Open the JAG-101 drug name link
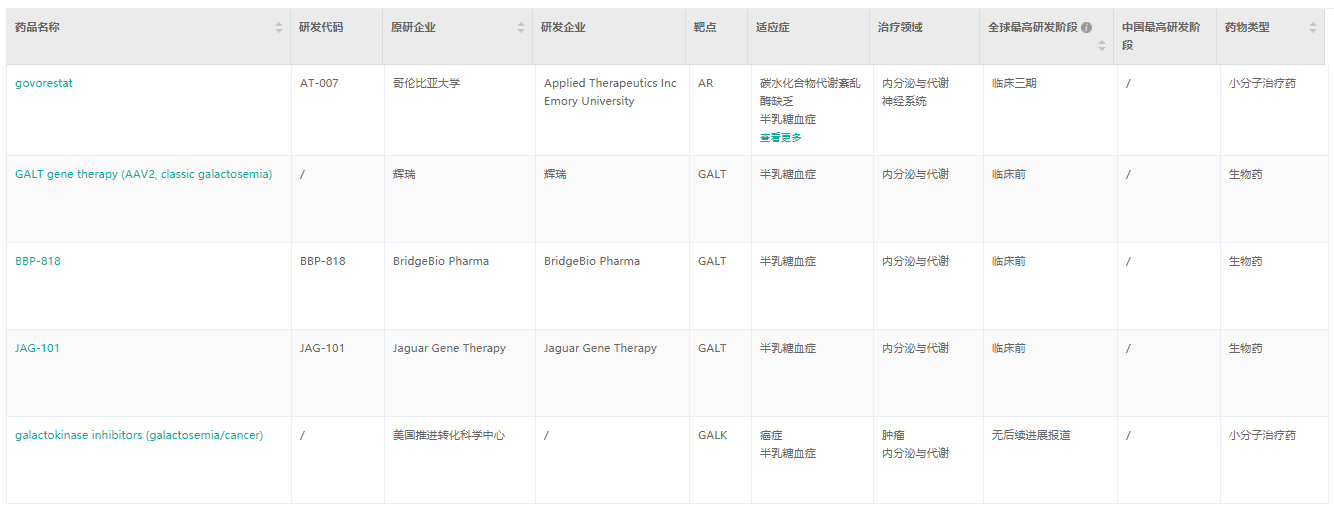The image size is (1334, 509). (37, 348)
